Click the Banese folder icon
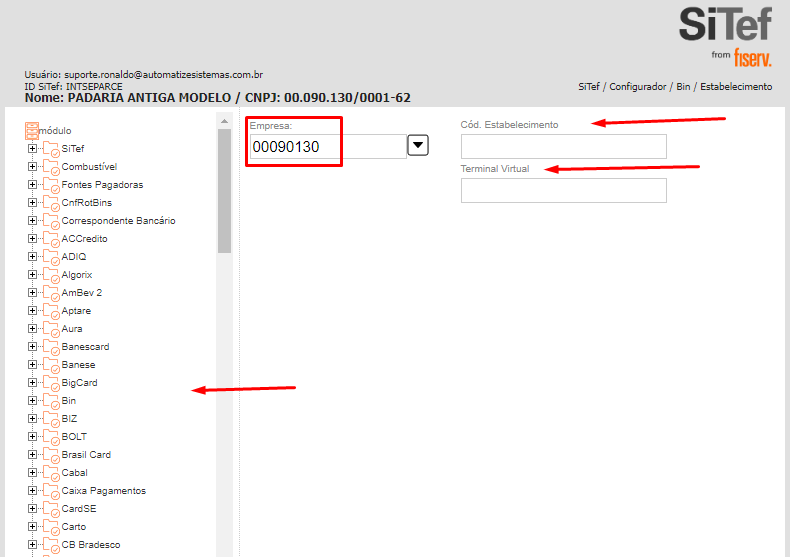The height and width of the screenshot is (557, 790). [51, 365]
